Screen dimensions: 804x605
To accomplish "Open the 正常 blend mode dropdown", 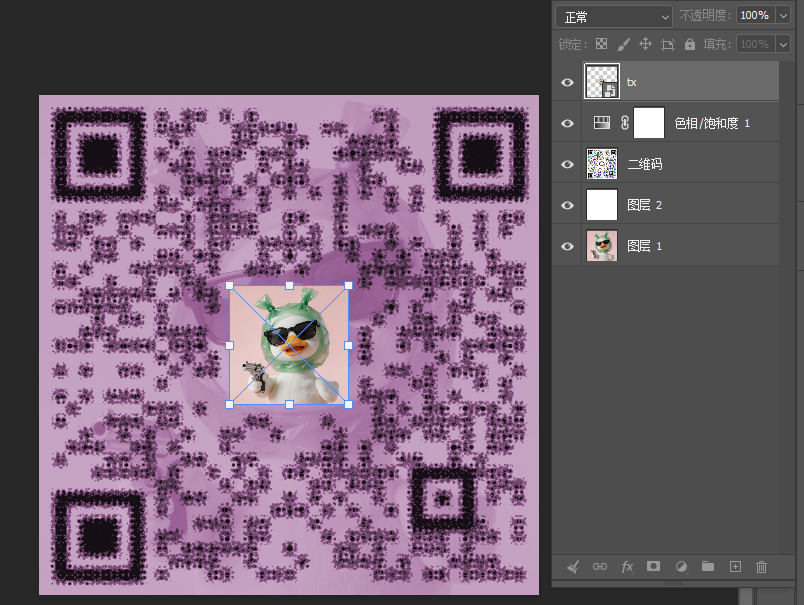I will pos(614,17).
